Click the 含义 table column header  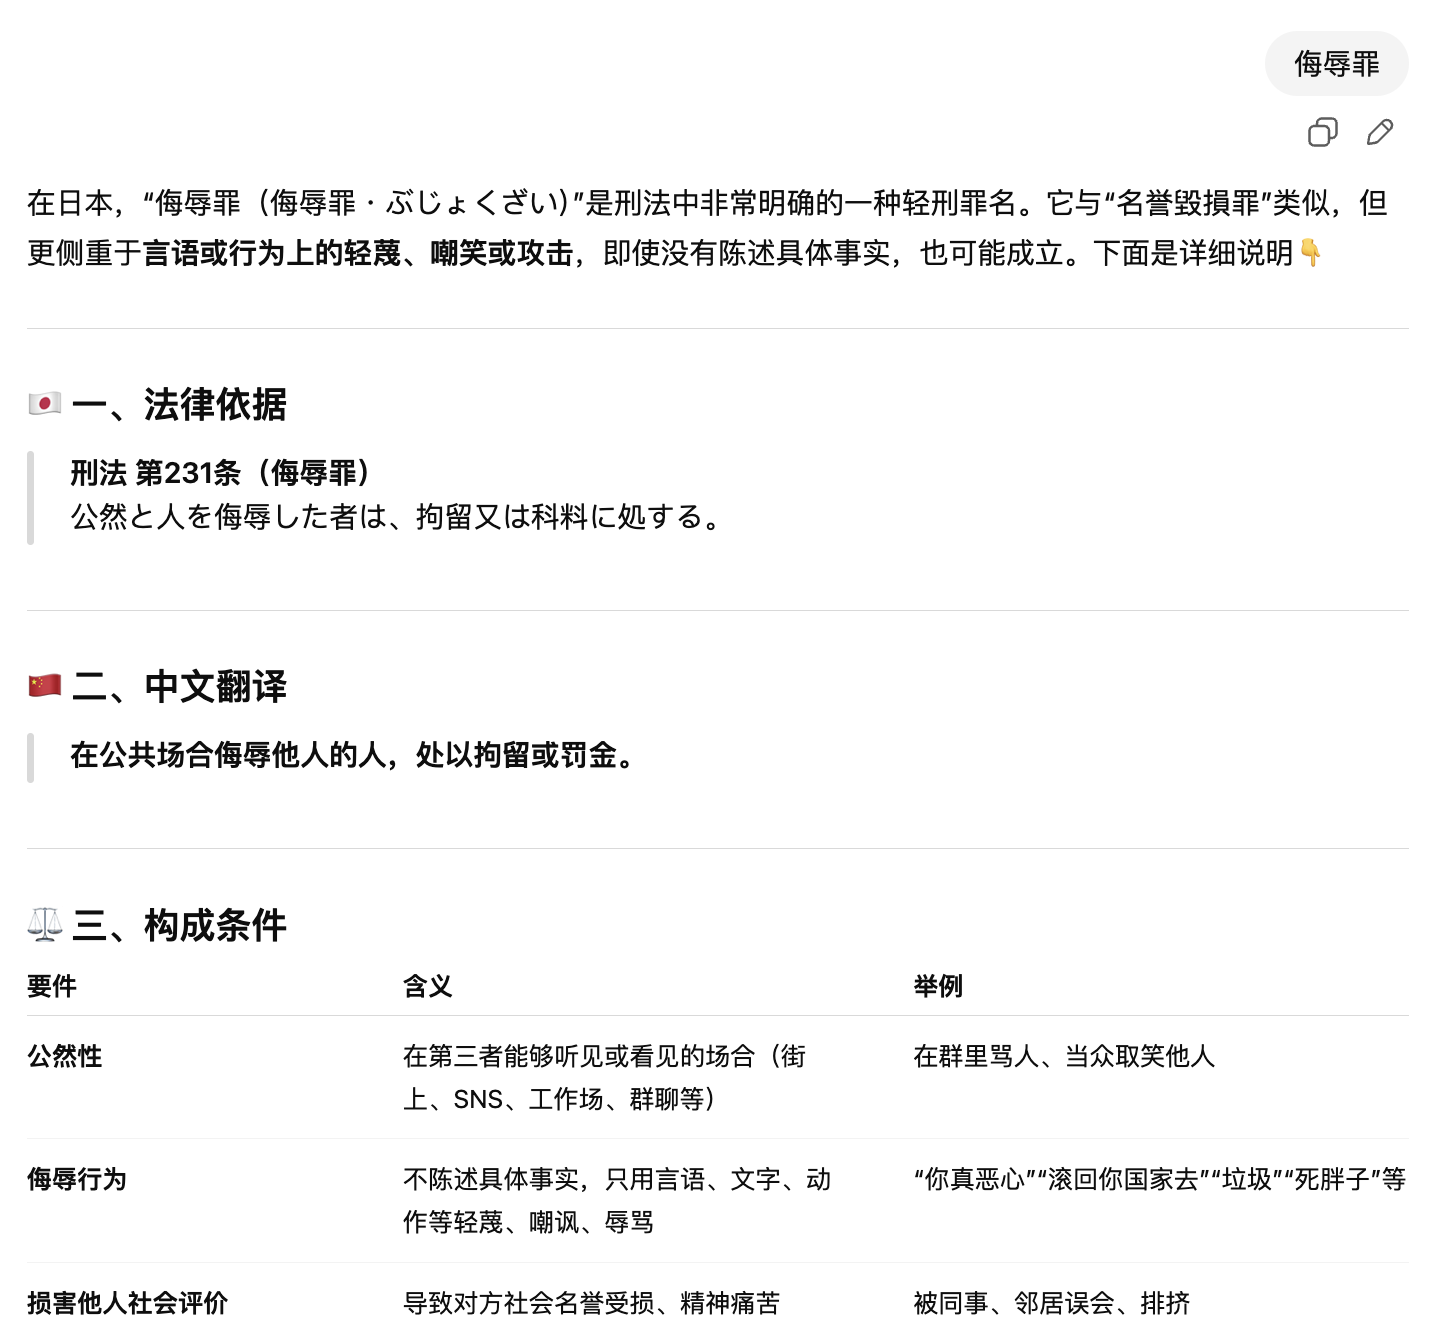click(x=428, y=986)
